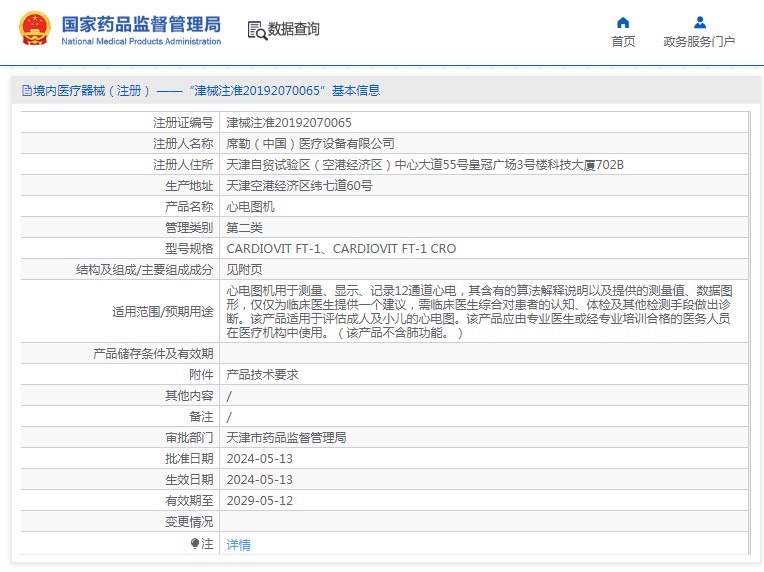
Task: Click the 审批部门 label
Action: coord(189,438)
